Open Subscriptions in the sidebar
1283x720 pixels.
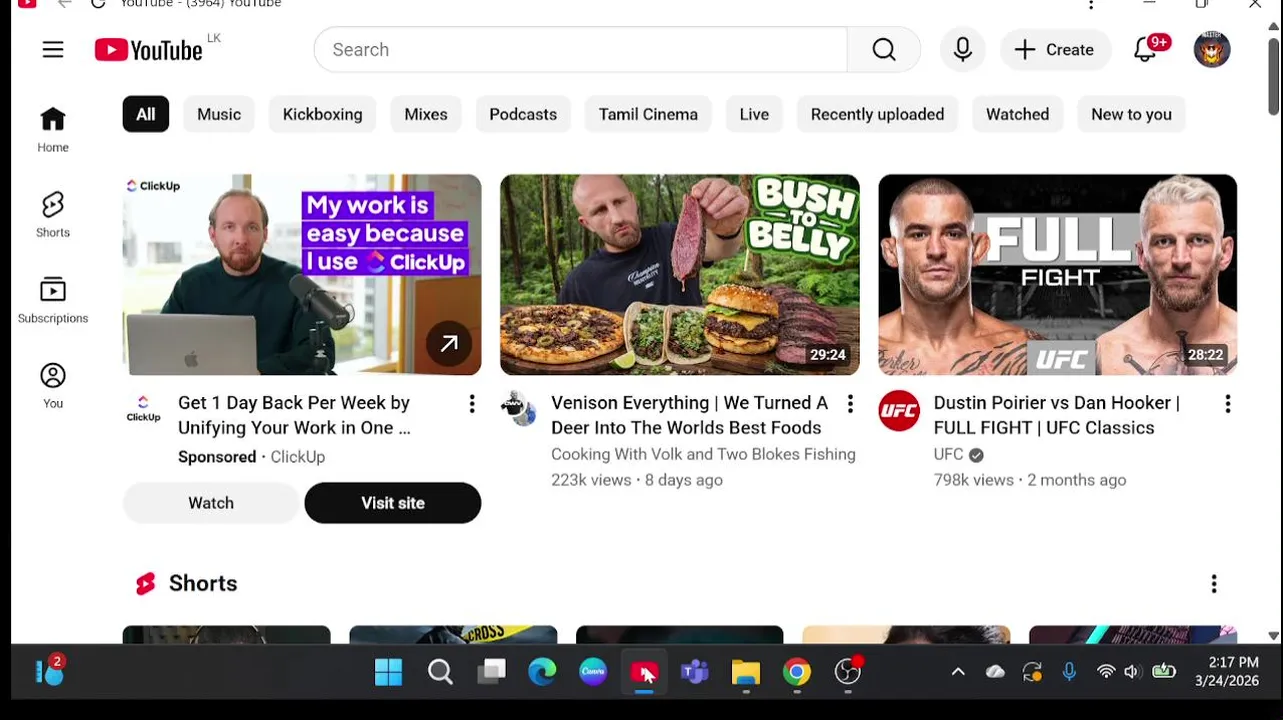tap(53, 300)
